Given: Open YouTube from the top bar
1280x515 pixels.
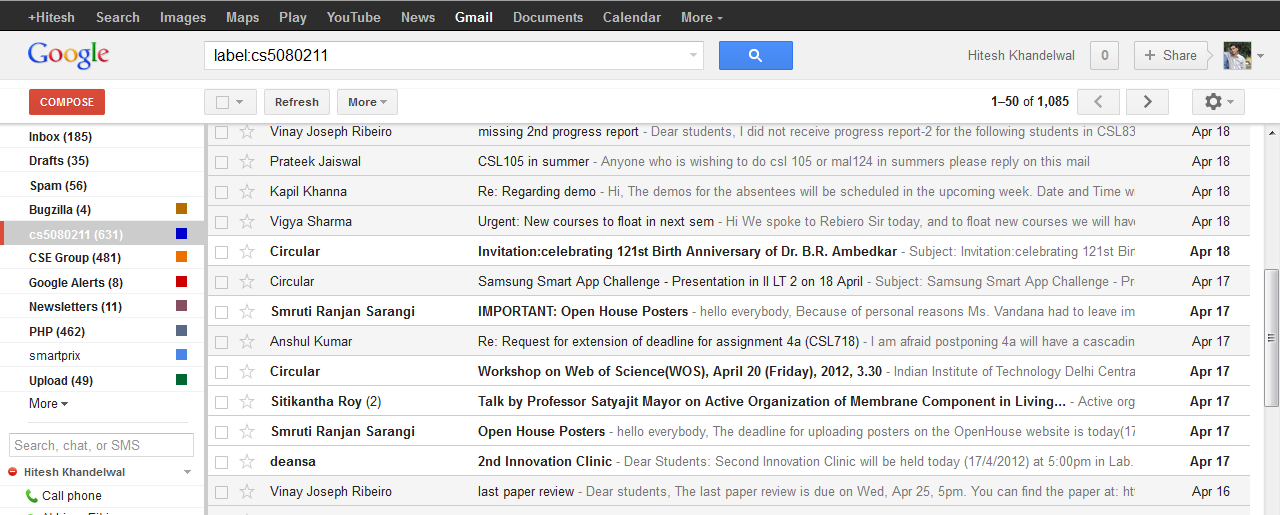Looking at the screenshot, I should click(353, 17).
